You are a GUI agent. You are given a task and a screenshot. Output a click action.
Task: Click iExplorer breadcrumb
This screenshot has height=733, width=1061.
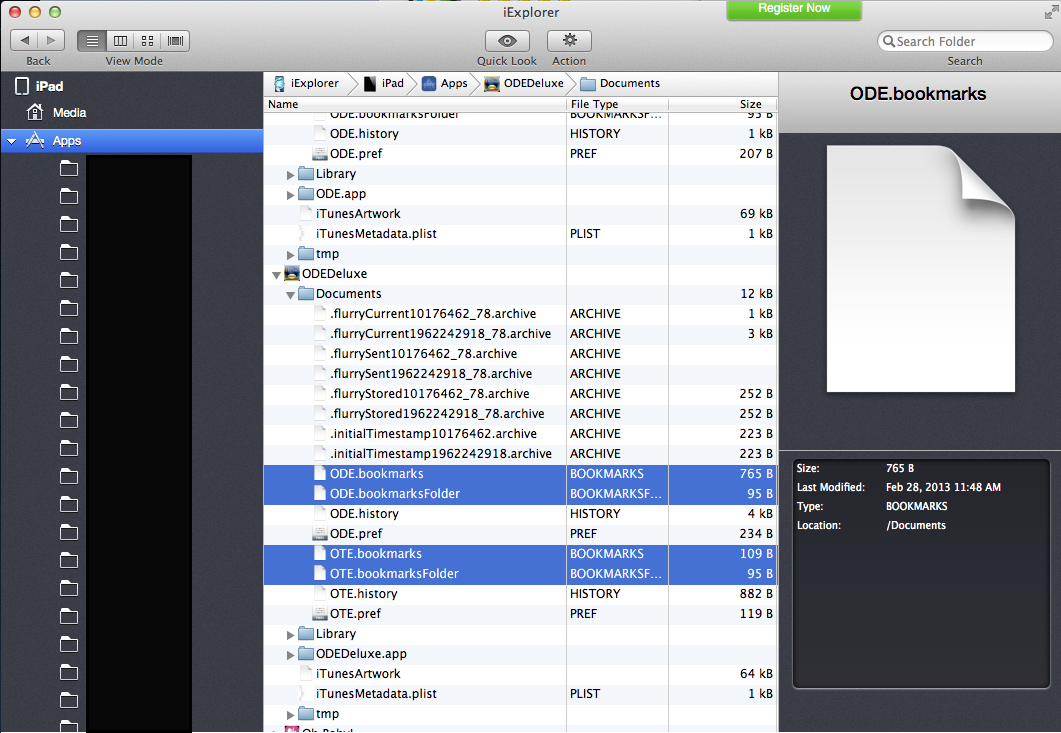point(307,83)
